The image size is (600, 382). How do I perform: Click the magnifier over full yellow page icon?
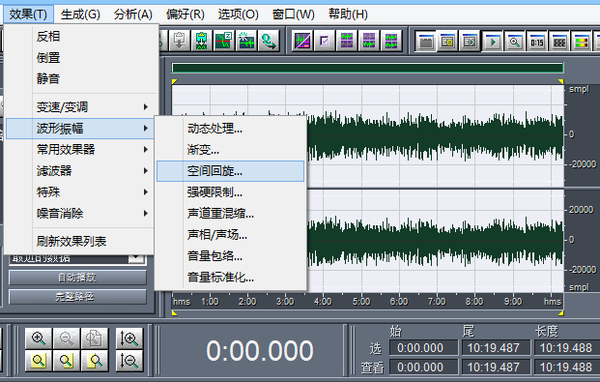point(39,361)
